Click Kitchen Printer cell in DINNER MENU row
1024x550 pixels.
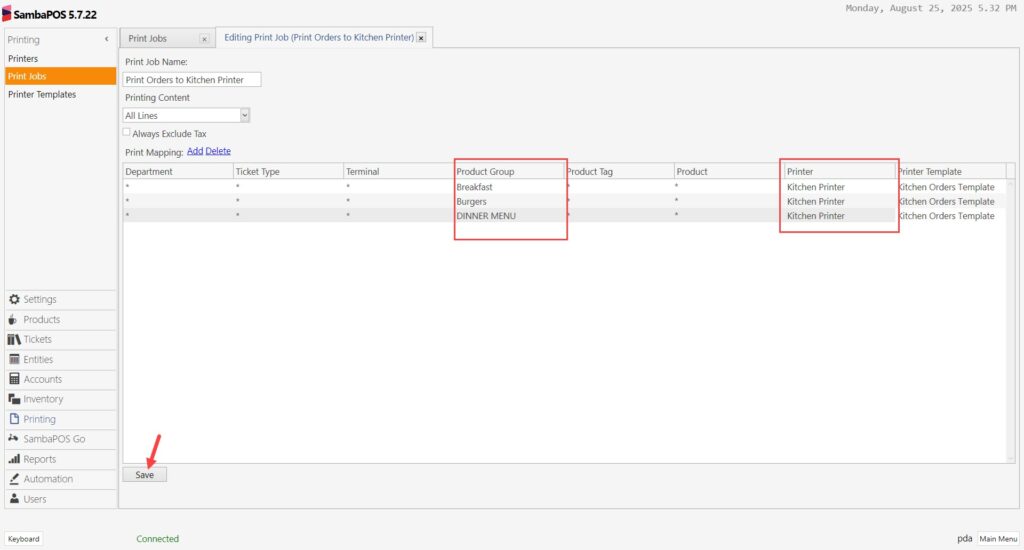[x=839, y=216]
